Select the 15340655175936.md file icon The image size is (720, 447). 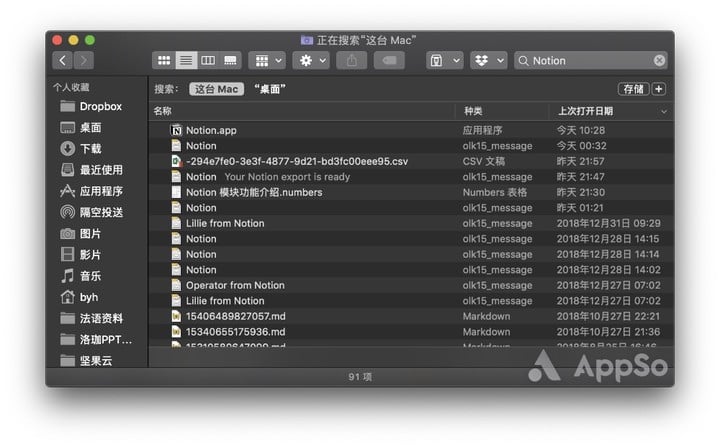[176, 332]
